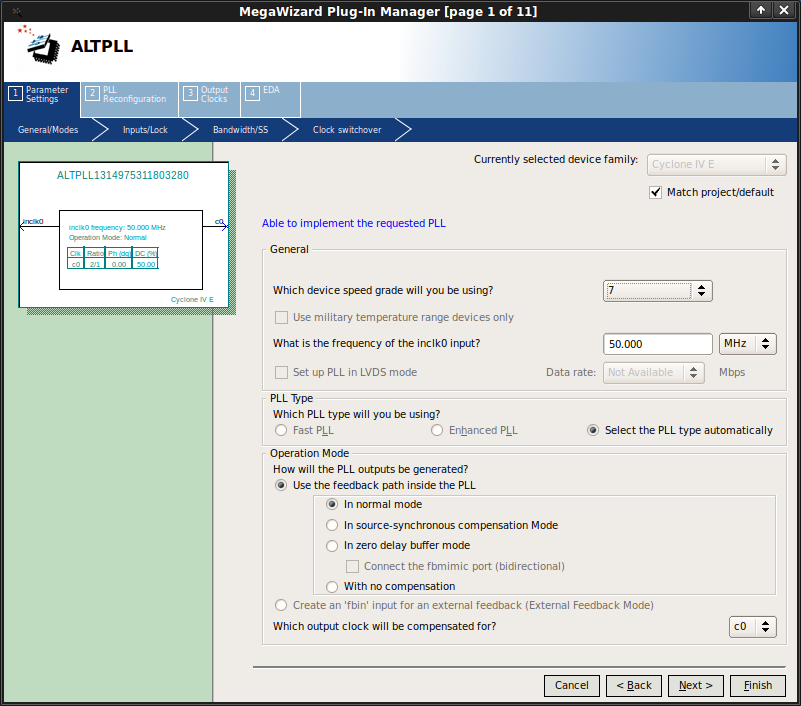Click 'Able to implement the requested PLL' message
The image size is (801, 706).
(x=354, y=223)
